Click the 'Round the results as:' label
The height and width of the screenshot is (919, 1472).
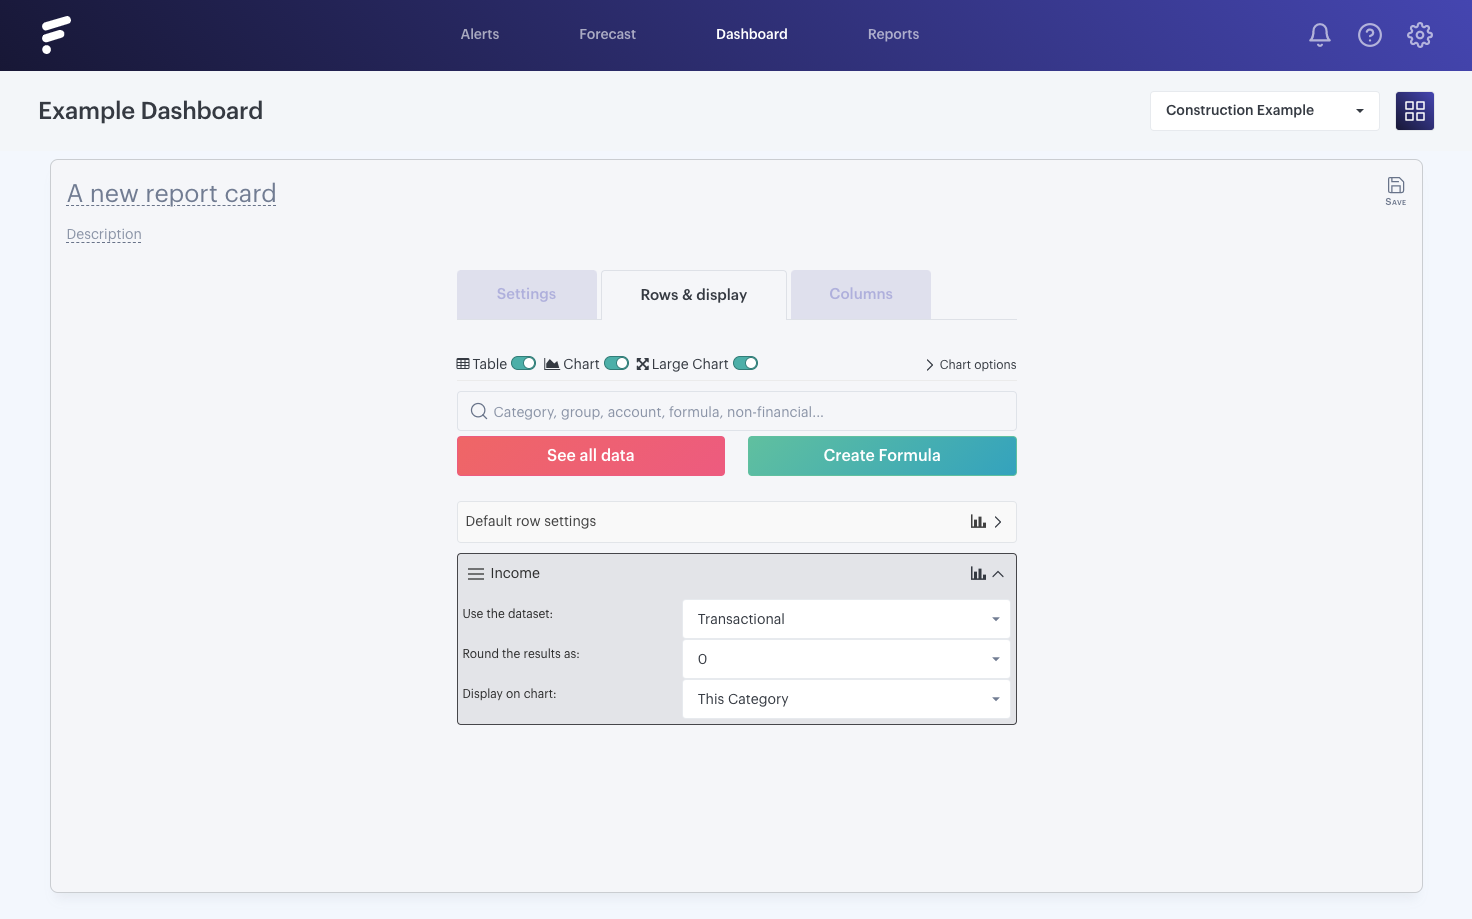click(x=521, y=654)
